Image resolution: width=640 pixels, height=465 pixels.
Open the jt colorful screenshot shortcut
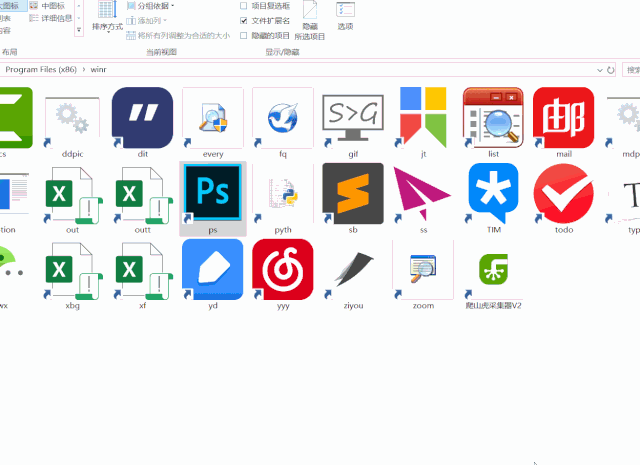(x=423, y=122)
